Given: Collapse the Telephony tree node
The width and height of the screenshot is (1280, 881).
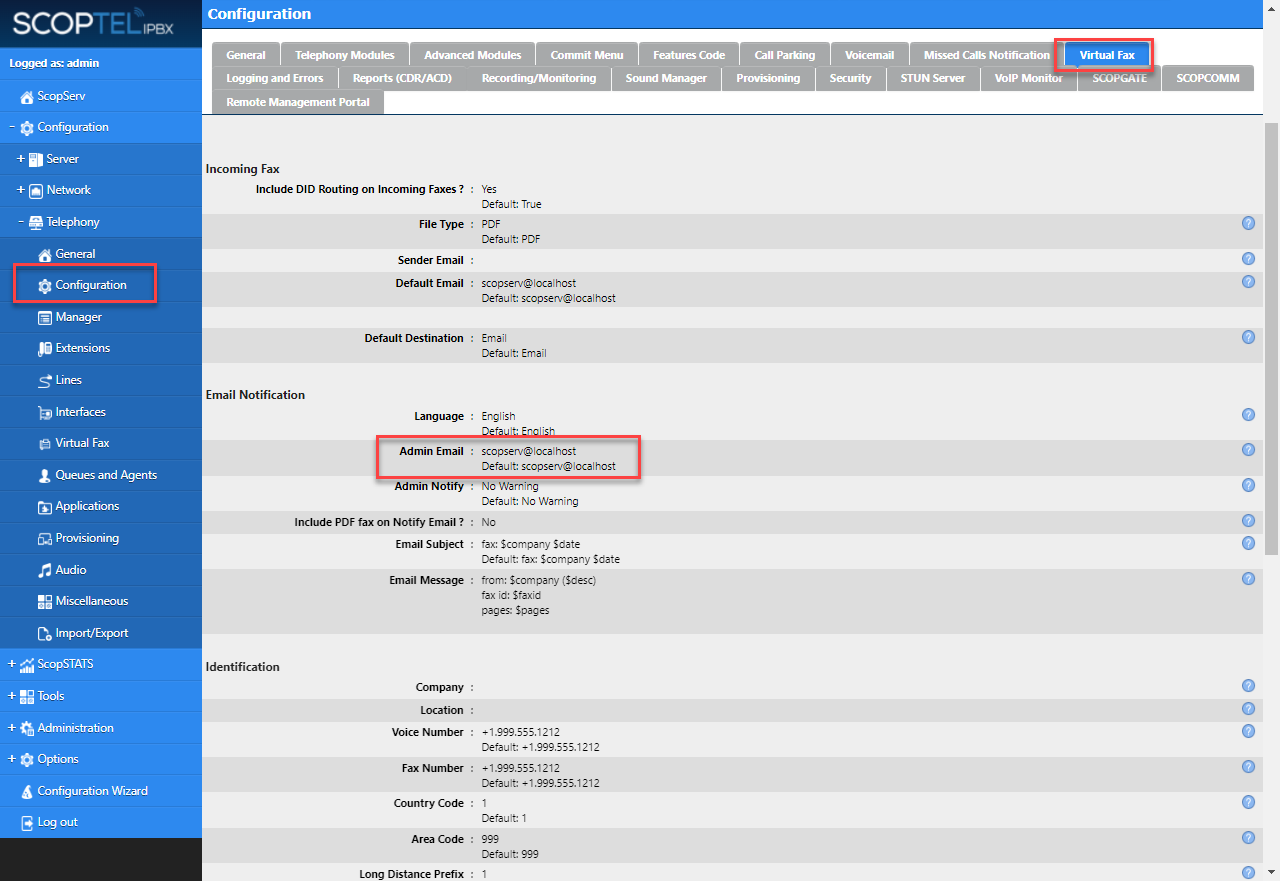Looking at the screenshot, I should point(21,222).
